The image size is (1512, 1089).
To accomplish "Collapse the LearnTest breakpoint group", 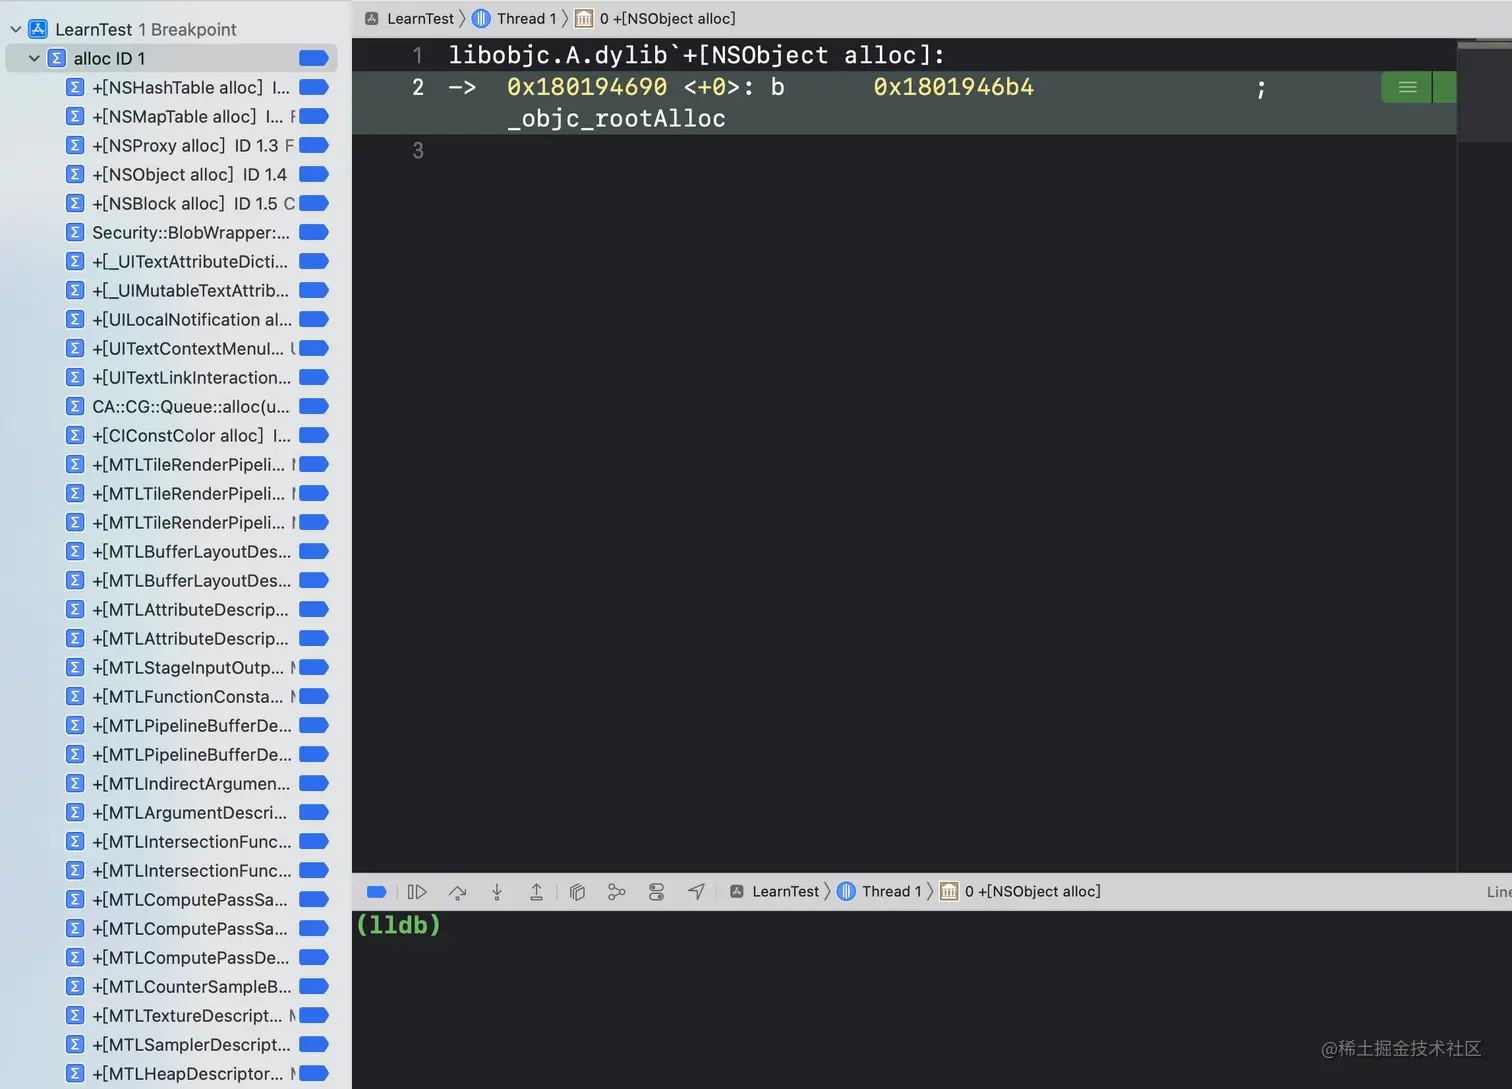I will (x=15, y=29).
